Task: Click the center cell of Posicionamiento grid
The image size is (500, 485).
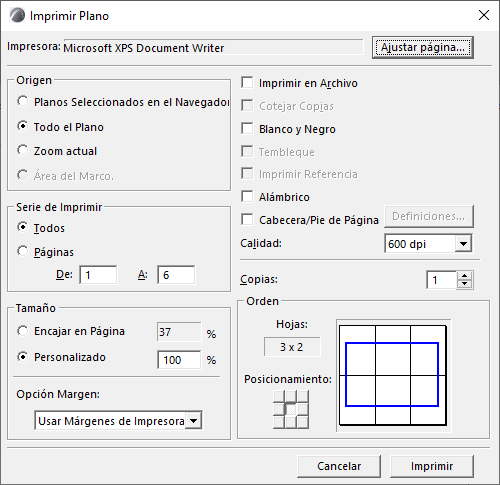Action: pos(291,409)
